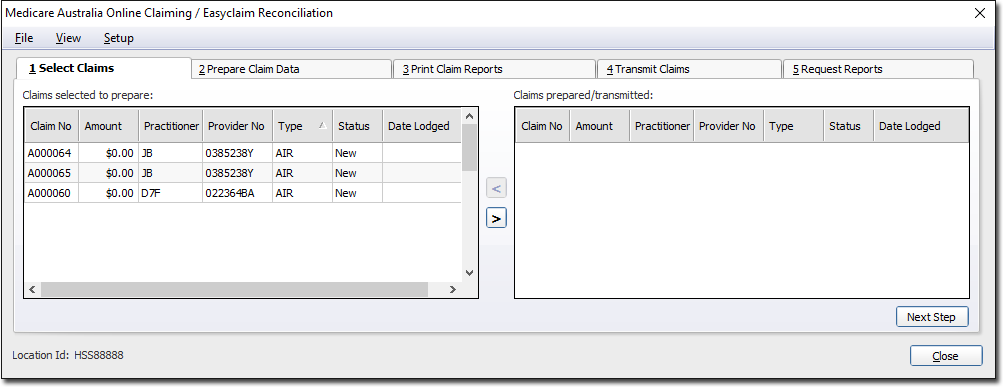Click the vertical scrollbar up arrow
This screenshot has height=387, width=1003.
470,116
